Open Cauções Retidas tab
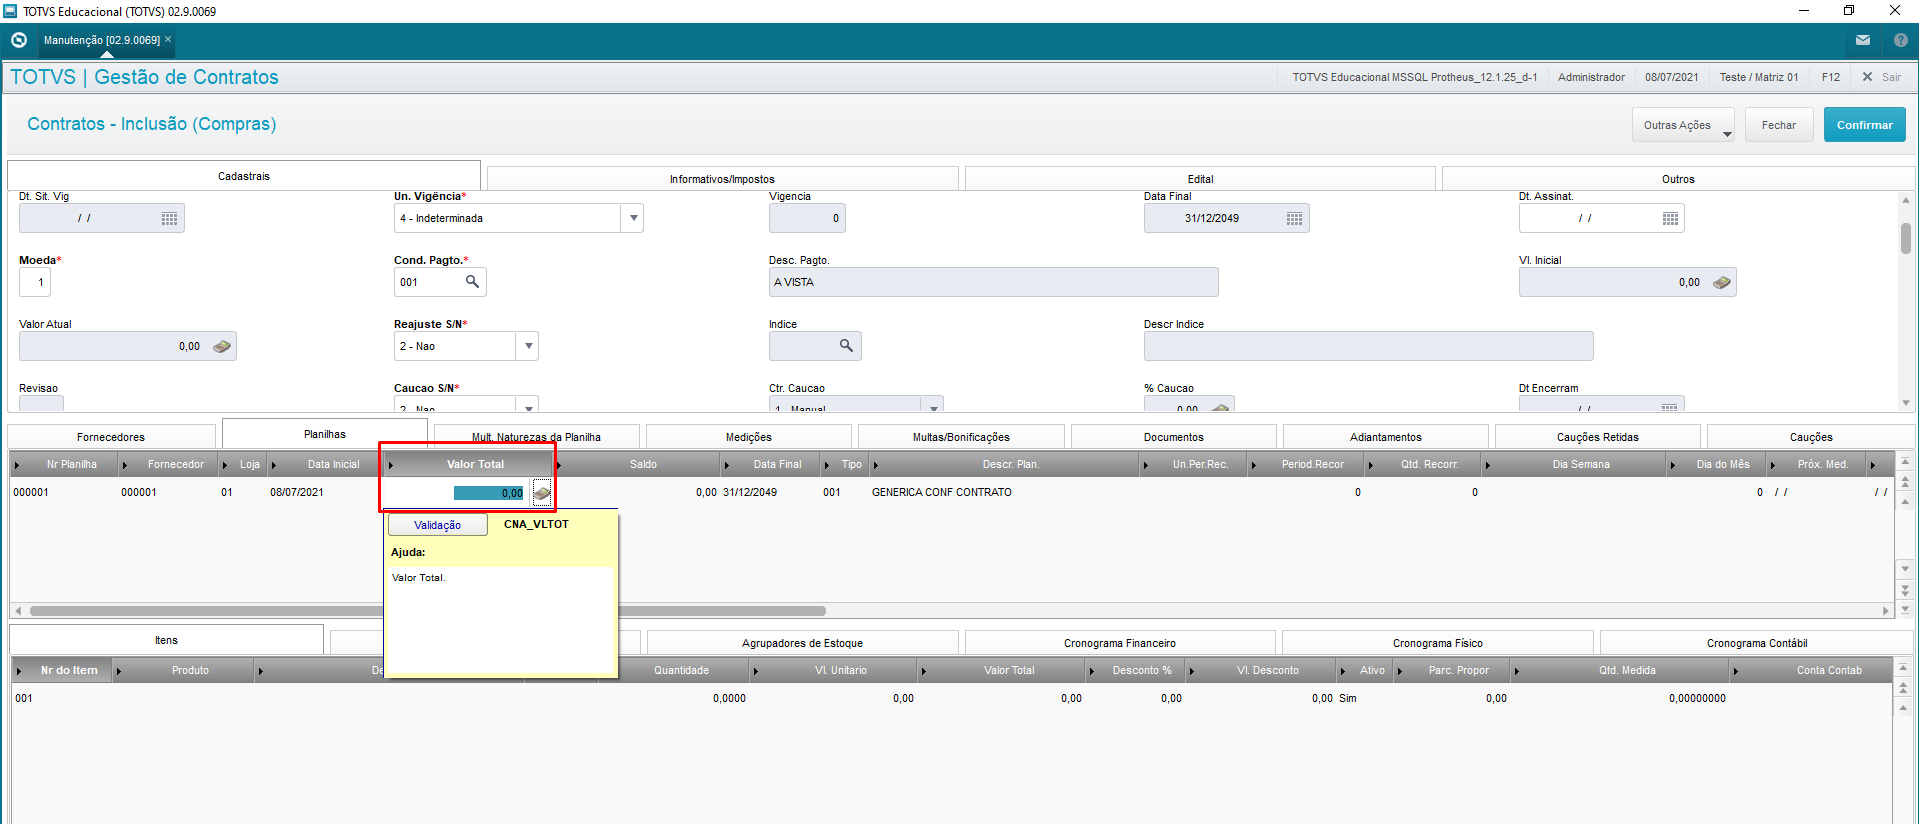The width and height of the screenshot is (1919, 824). click(x=1598, y=437)
